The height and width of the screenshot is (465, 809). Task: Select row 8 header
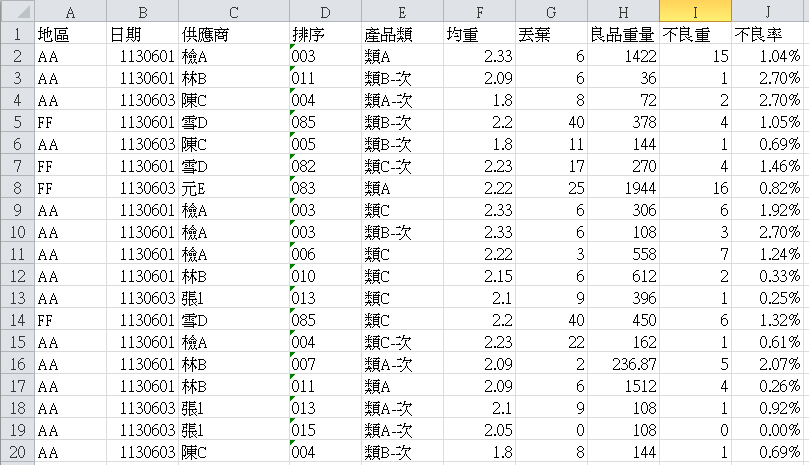pyautogui.click(x=18, y=188)
